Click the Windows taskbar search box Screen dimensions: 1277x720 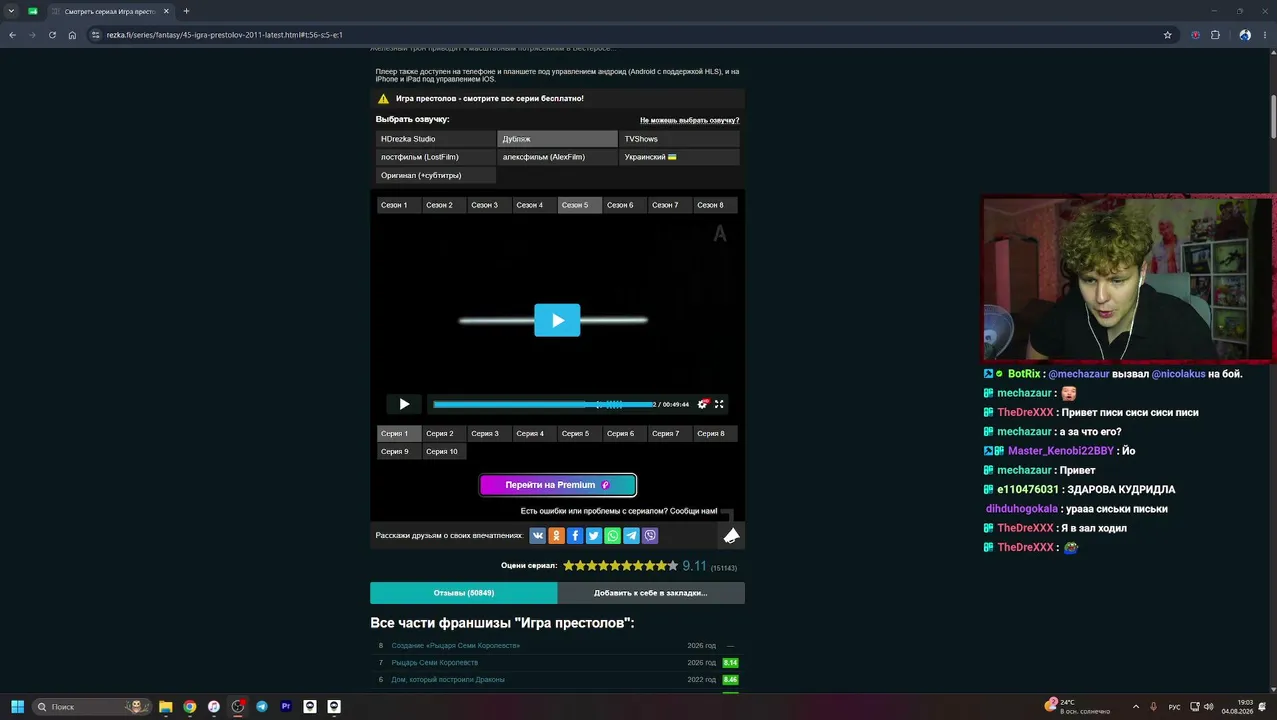pos(93,706)
